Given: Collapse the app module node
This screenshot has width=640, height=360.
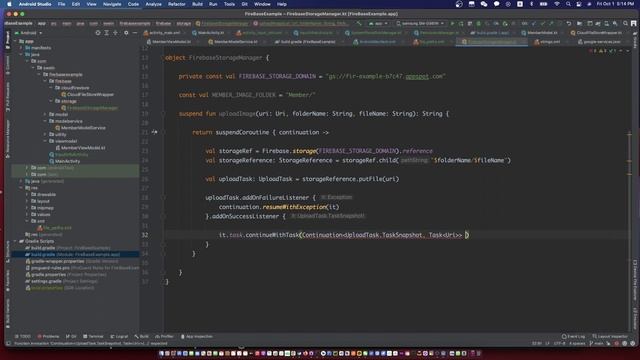Looking at the screenshot, I should tap(16, 41).
